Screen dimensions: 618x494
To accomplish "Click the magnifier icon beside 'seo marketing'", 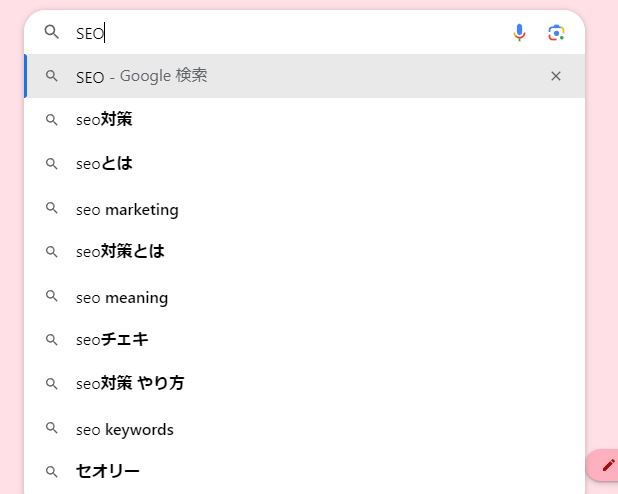I will [52, 208].
